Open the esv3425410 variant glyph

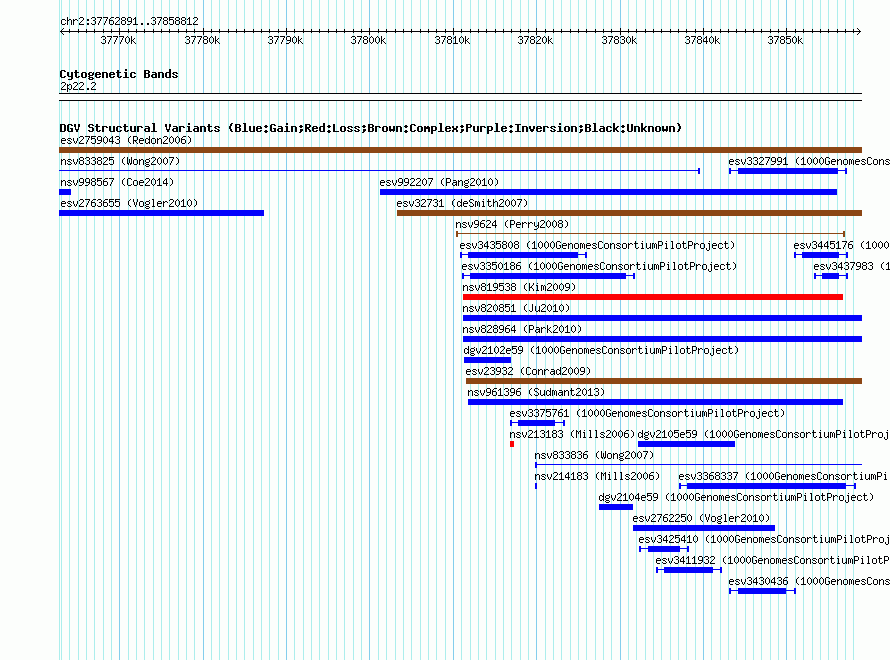click(x=664, y=549)
